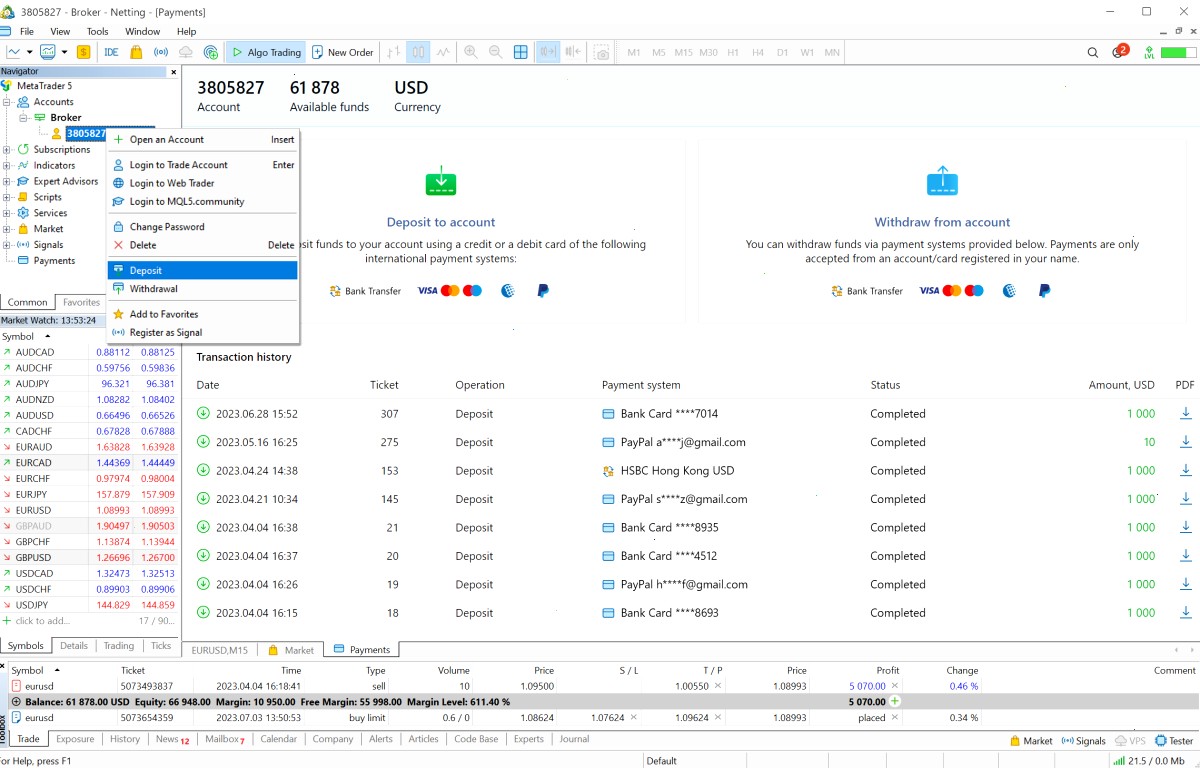Open the new chart dropdown arrow
The height and width of the screenshot is (768, 1200).
[30, 52]
